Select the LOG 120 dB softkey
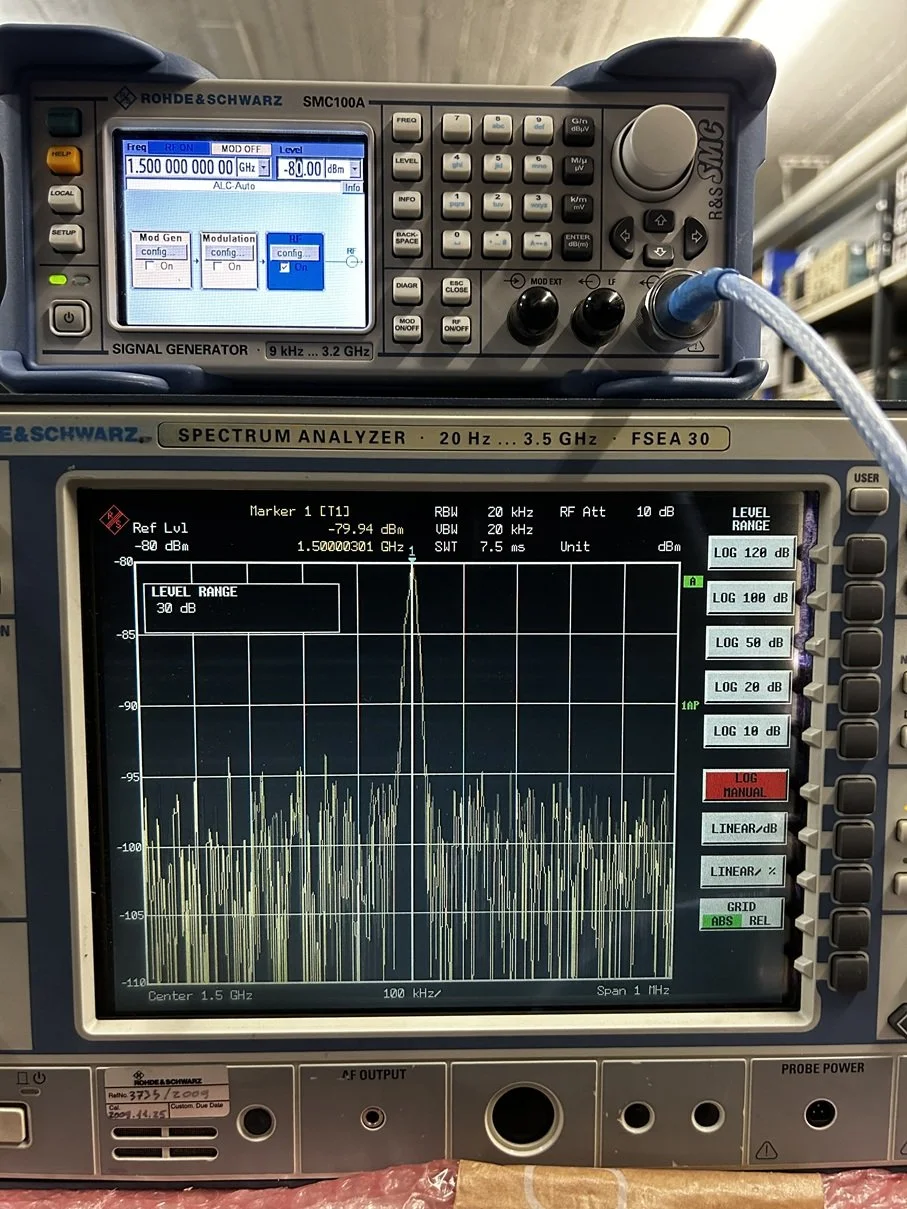This screenshot has width=907, height=1209. 750,553
